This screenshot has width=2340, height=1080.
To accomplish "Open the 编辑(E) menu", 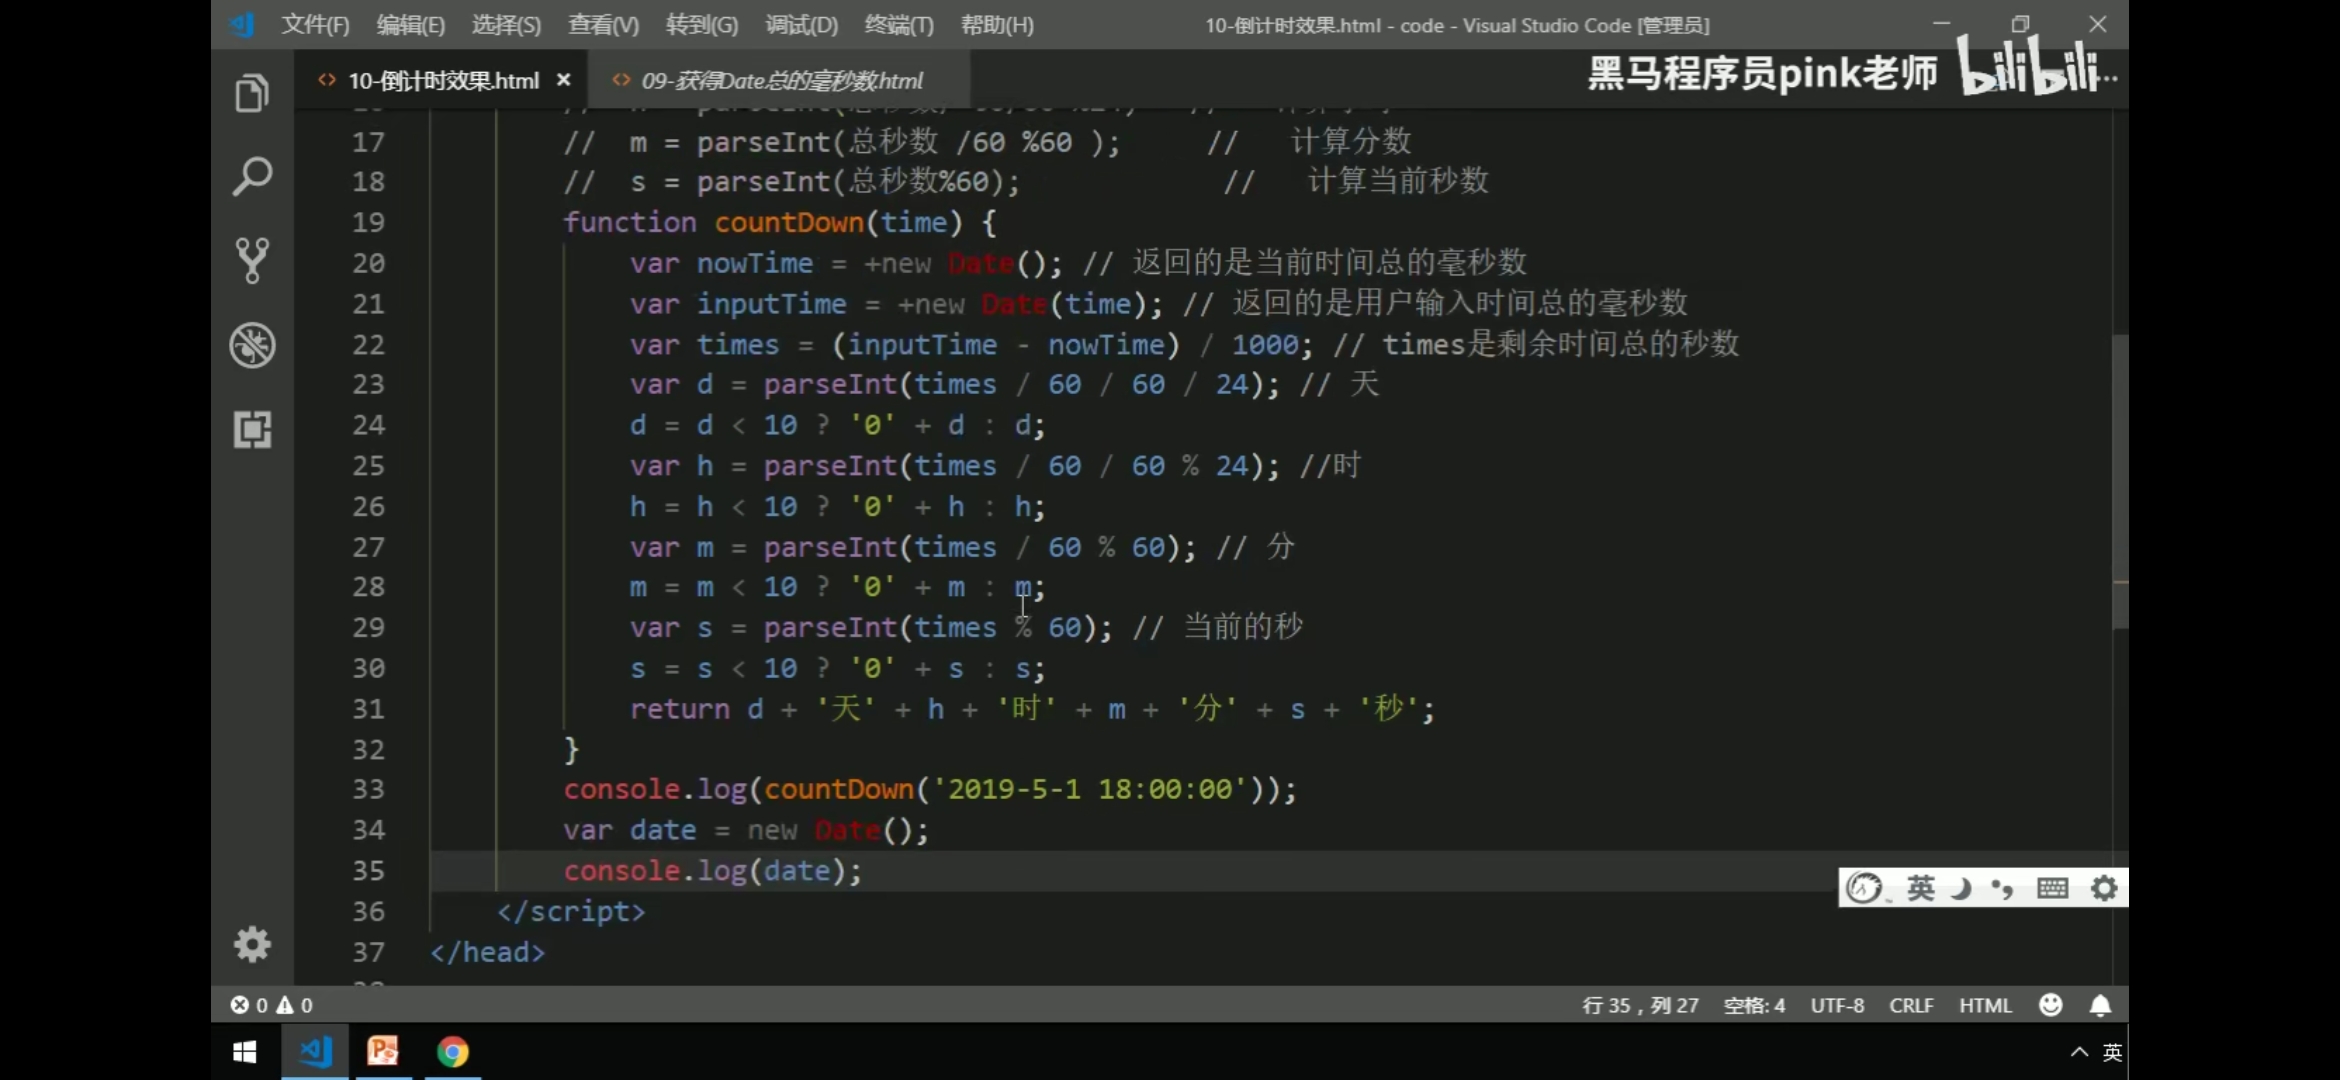I will click(410, 25).
